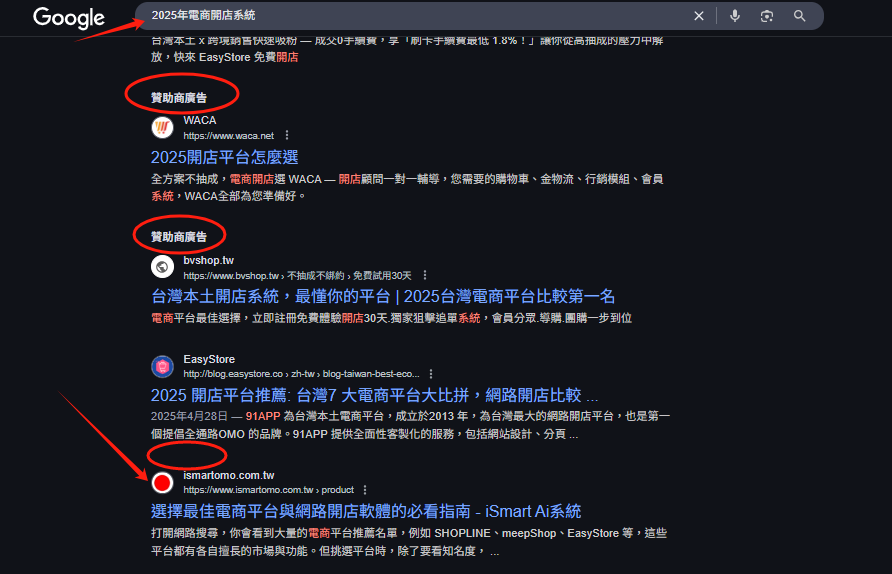The width and height of the screenshot is (892, 574).
Task: Open 台灣本土開店系統 bvshop result title
Action: [x=383, y=296]
